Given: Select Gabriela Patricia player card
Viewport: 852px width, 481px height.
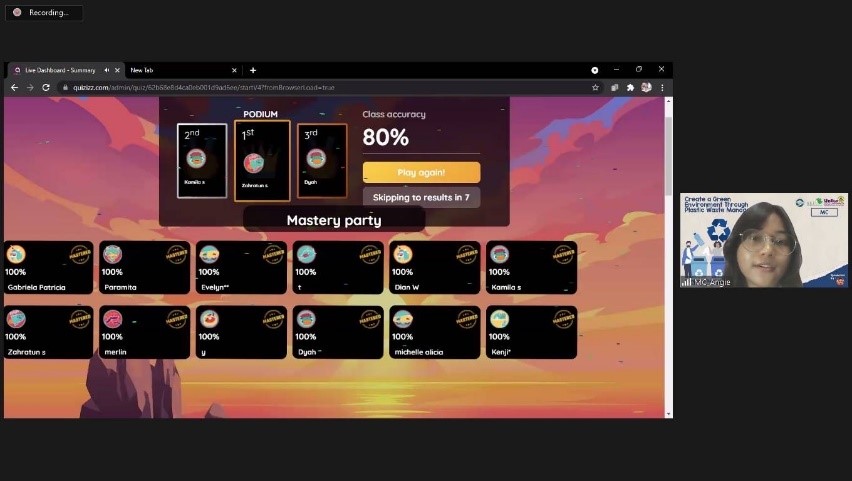Looking at the screenshot, I should pyautogui.click(x=48, y=267).
